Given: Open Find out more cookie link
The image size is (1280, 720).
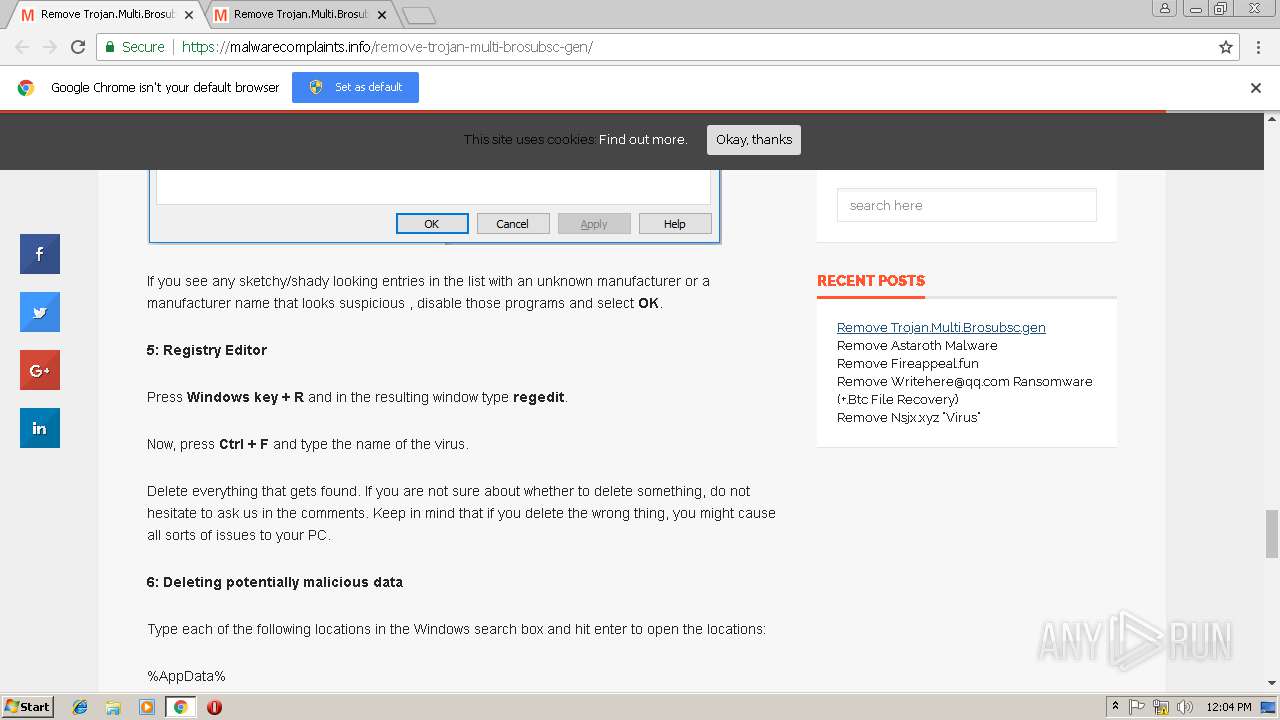Looking at the screenshot, I should 643,140.
